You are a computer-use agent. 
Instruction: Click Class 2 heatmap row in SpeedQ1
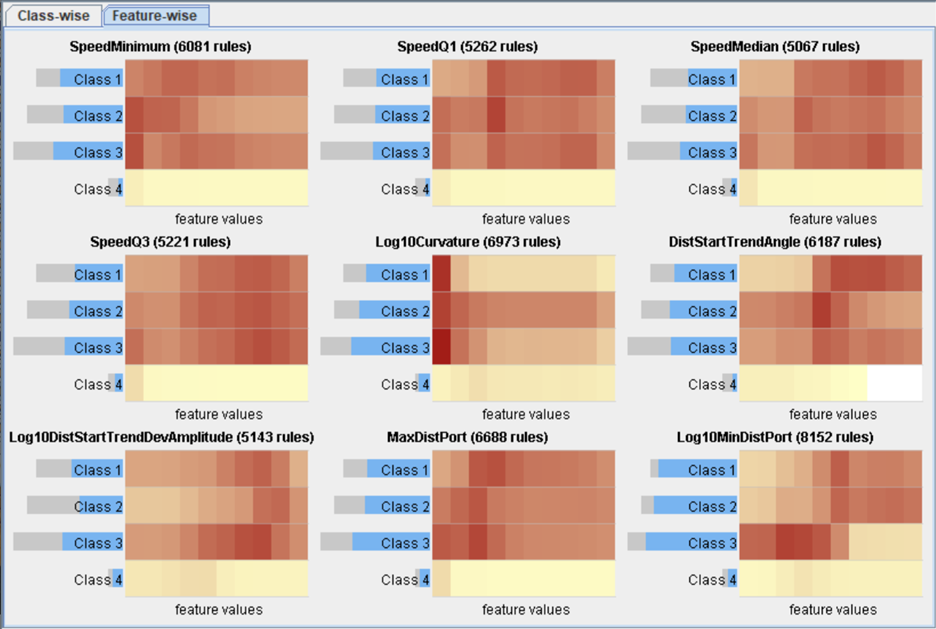pyautogui.click(x=523, y=116)
